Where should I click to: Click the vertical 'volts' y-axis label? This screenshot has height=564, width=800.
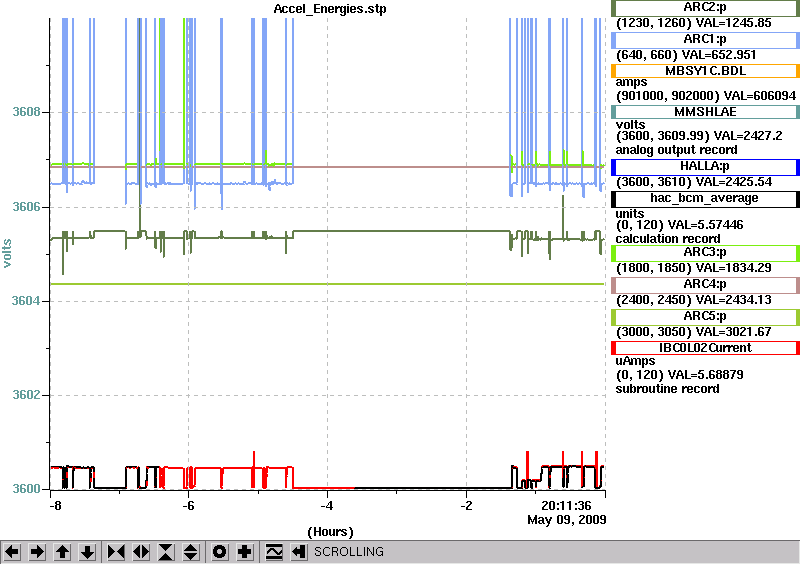pyautogui.click(x=7, y=254)
